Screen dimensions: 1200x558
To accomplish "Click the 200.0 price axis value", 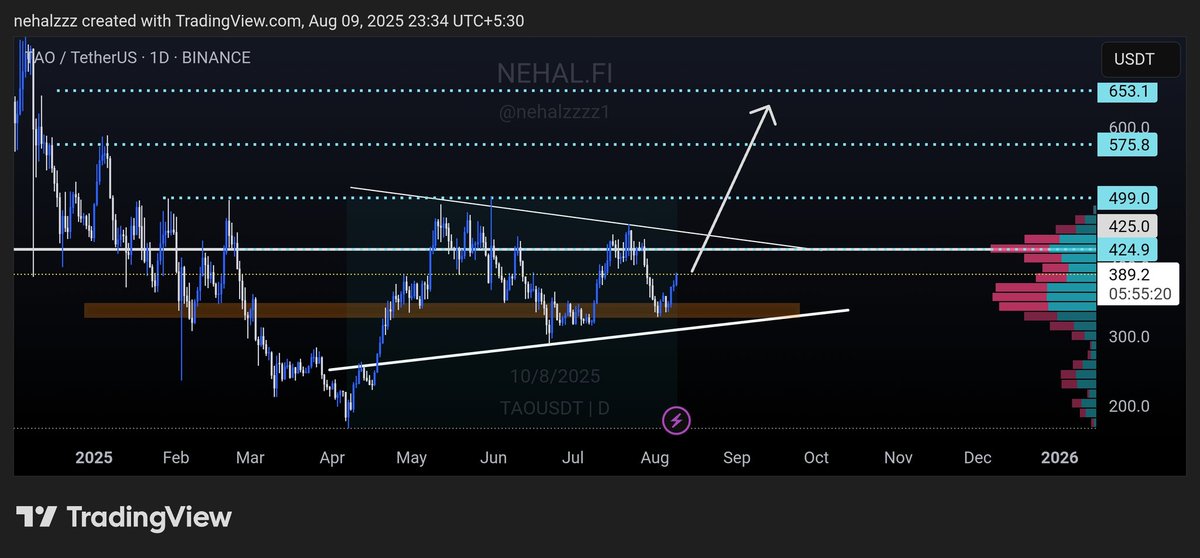I will coord(1129,406).
